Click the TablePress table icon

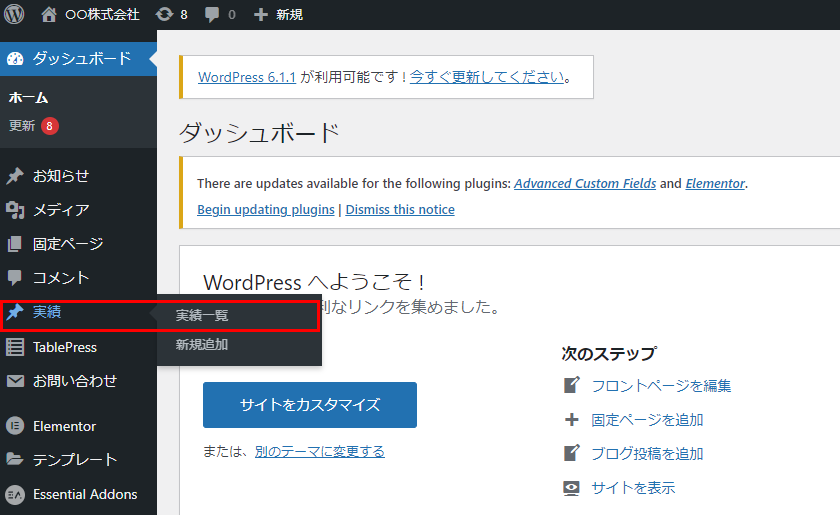coord(15,347)
